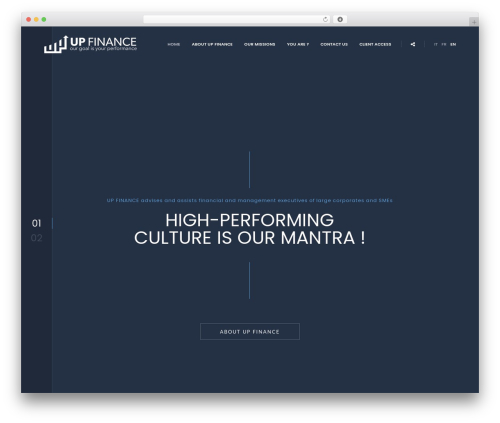Open YOU ARE ? menu item

(x=298, y=44)
